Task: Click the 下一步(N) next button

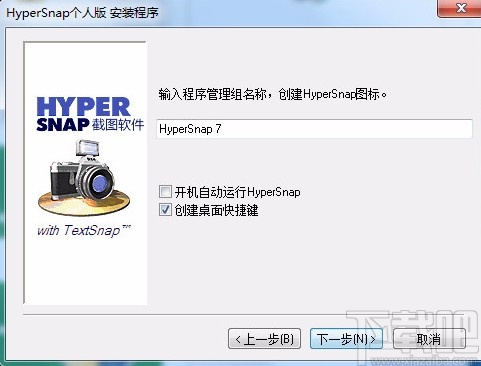Action: pyautogui.click(x=346, y=339)
